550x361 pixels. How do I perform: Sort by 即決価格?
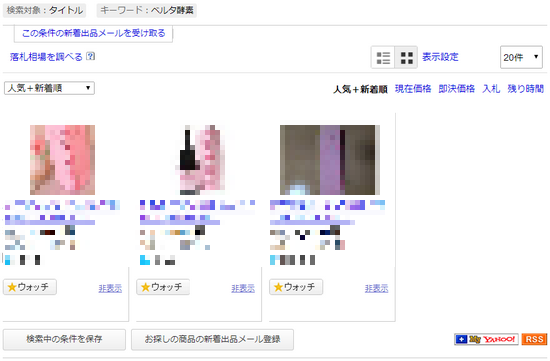457,89
